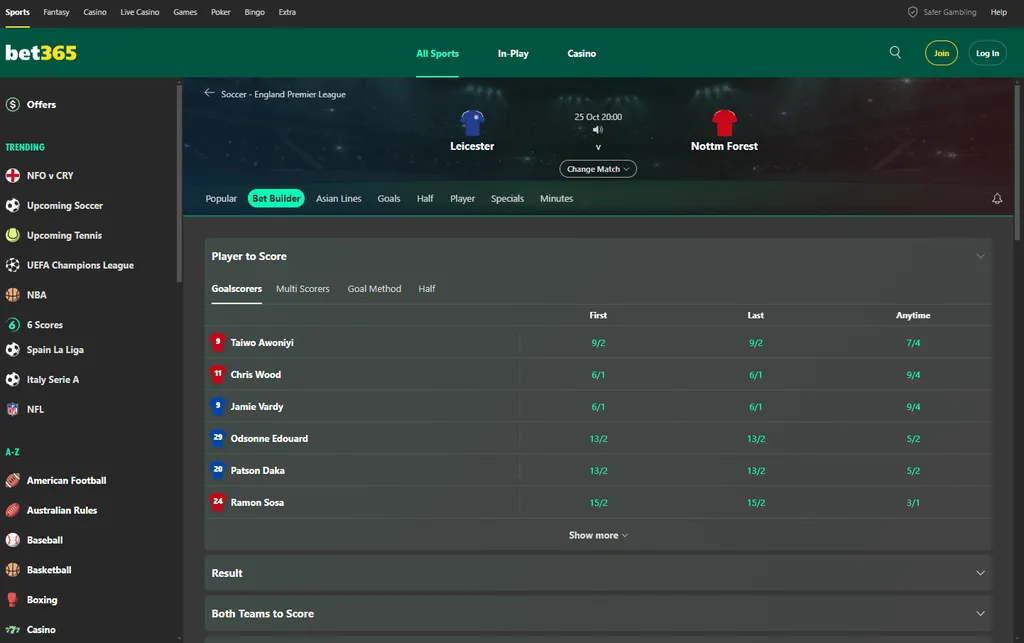
Task: Open the 6 Scores icon in sidebar
Action: [12, 324]
